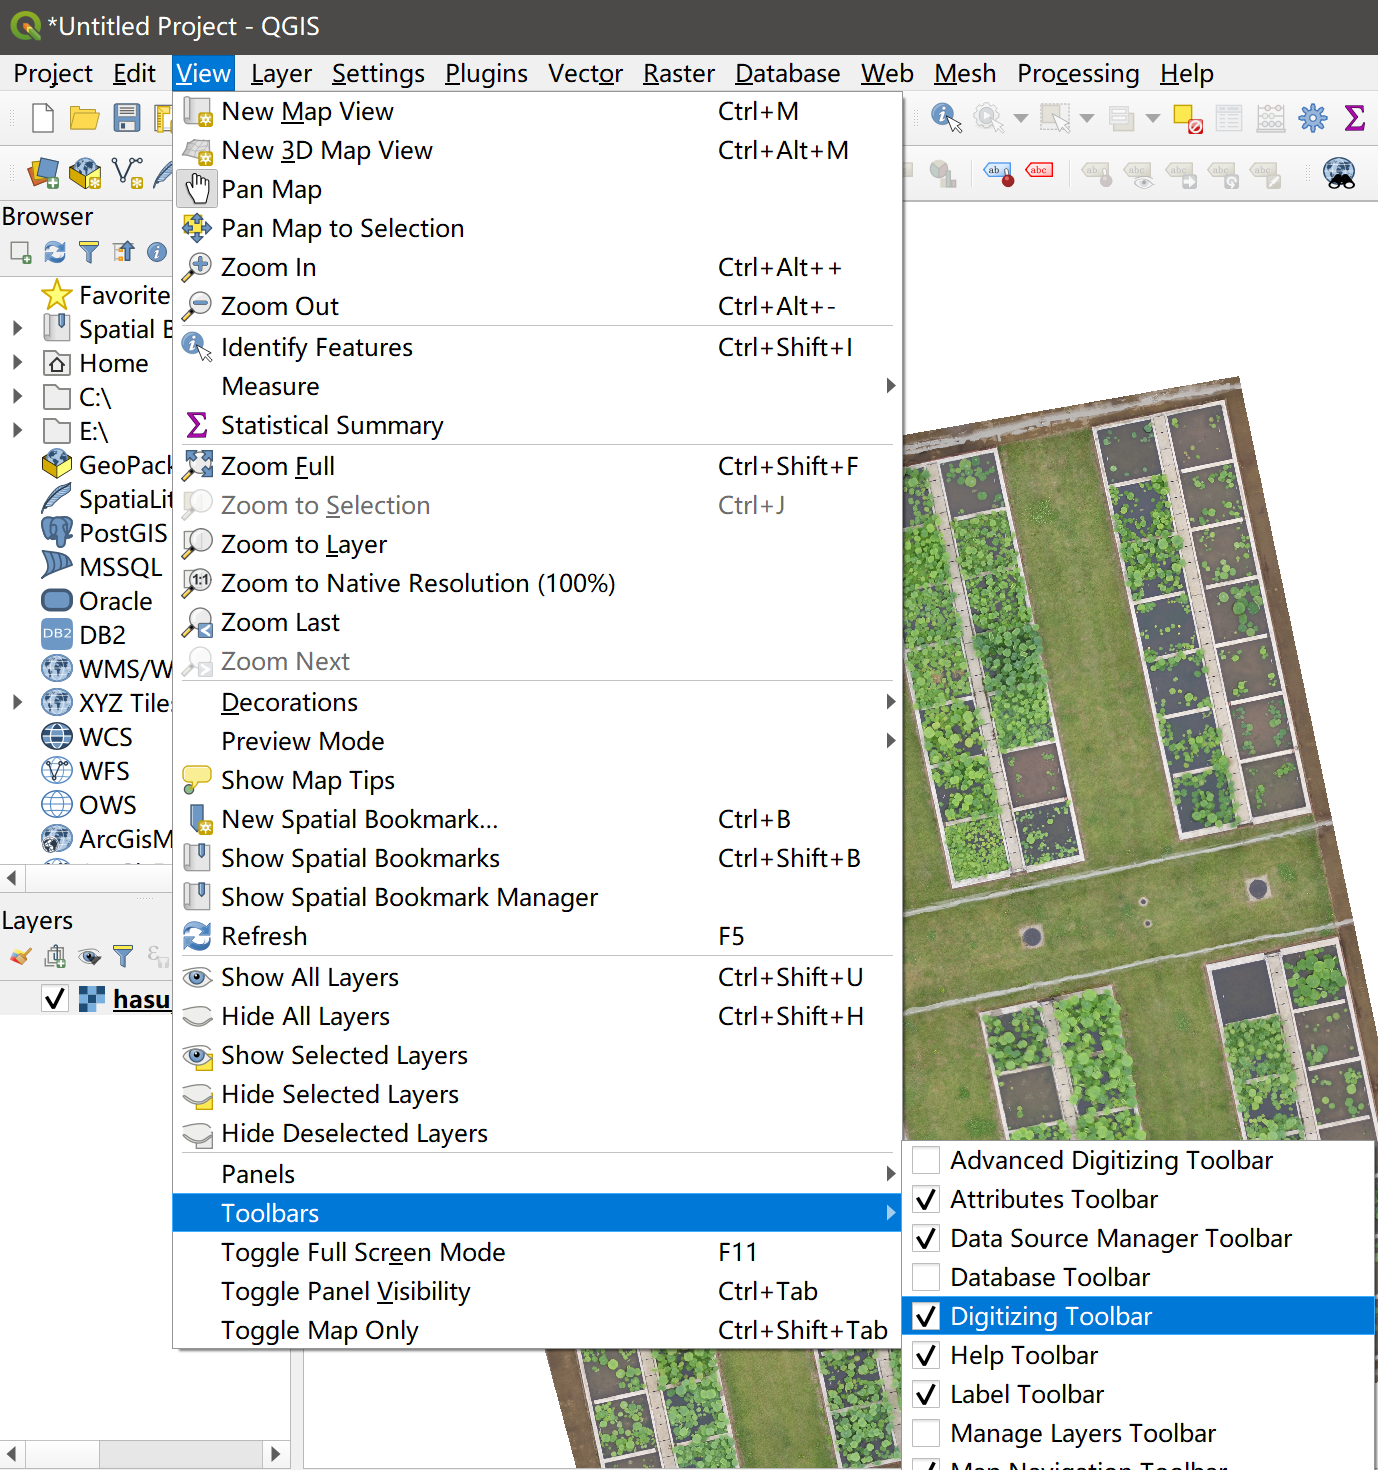1378x1470 pixels.
Task: Expand the XYZ Tiles tree item
Action: click(x=17, y=702)
